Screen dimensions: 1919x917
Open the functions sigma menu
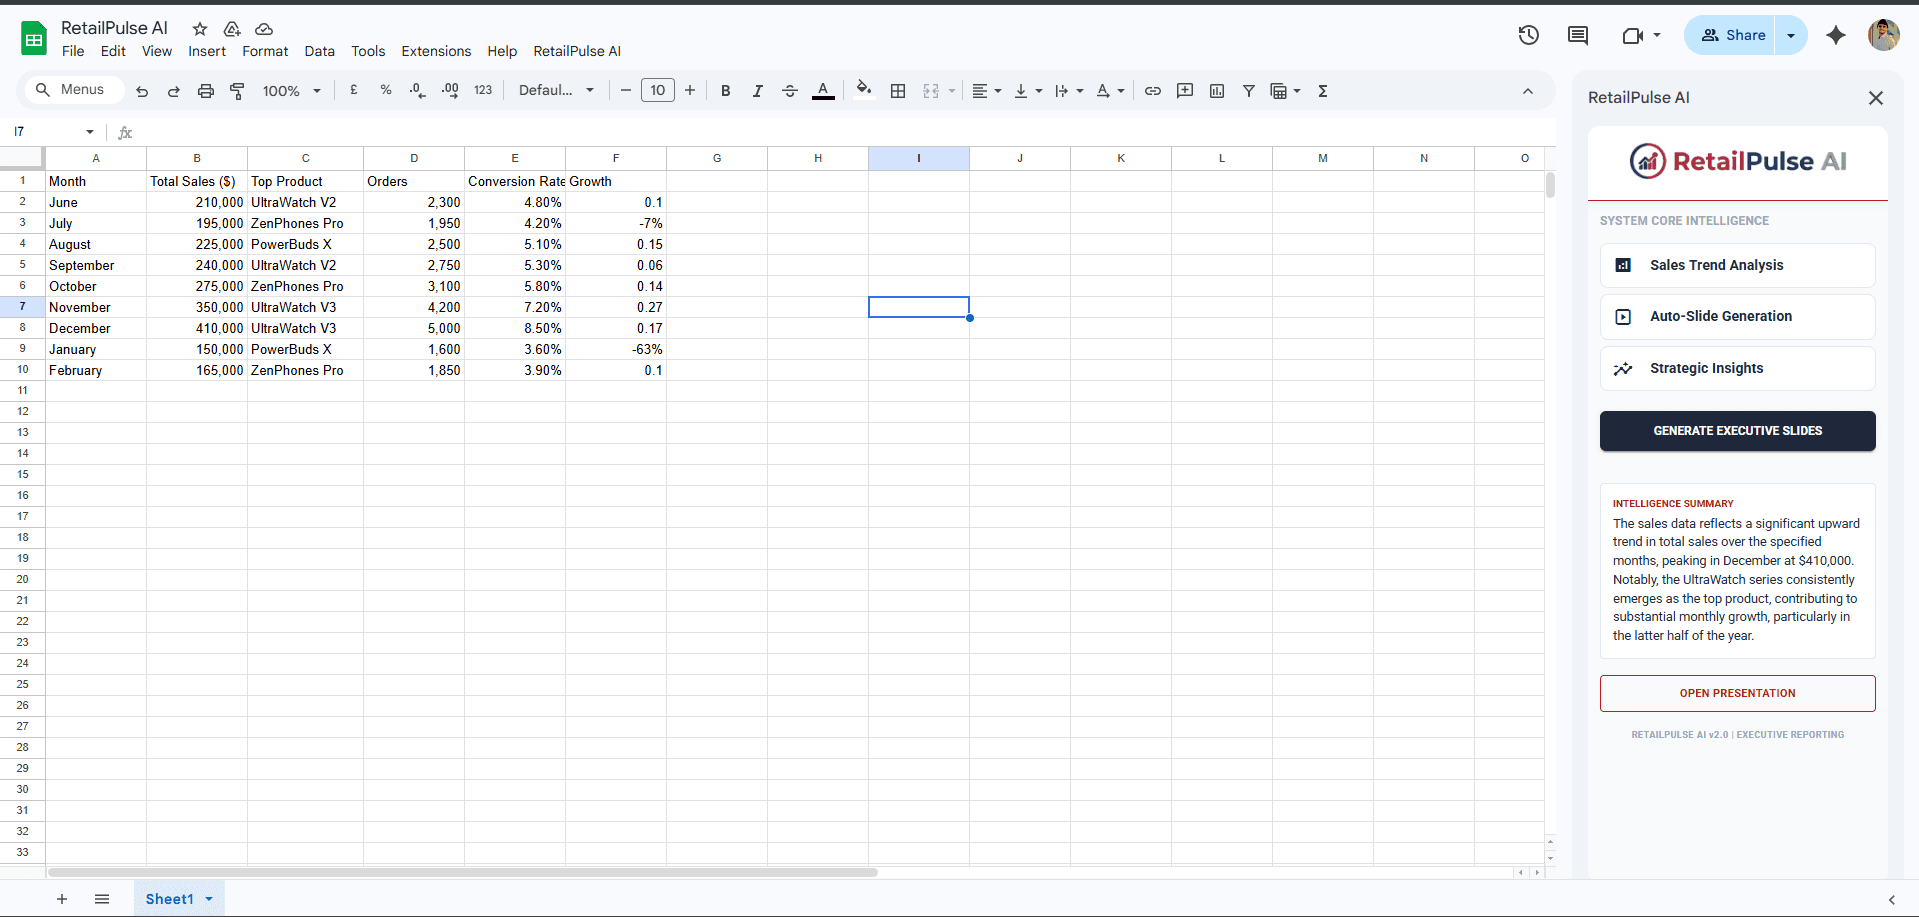pos(1323,91)
